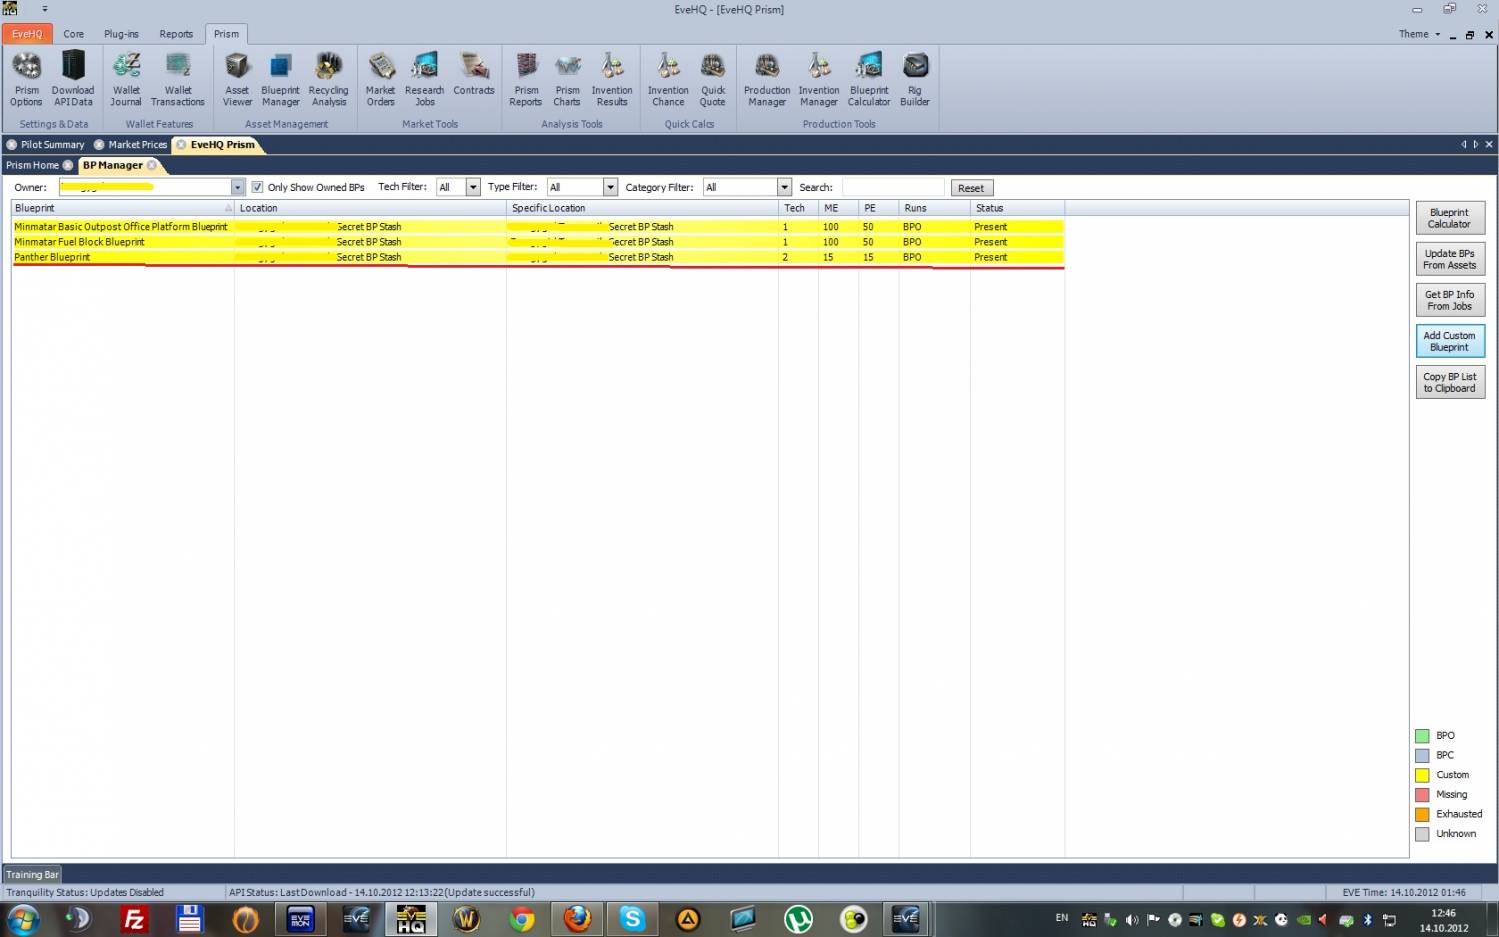Click Update BPs From Assets button
This screenshot has height=937, width=1499.
(1449, 259)
